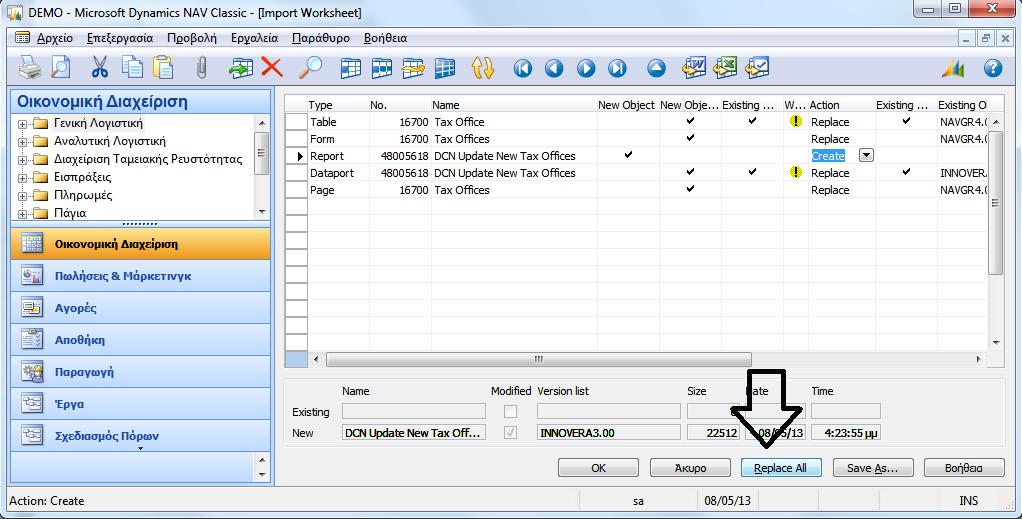Click the Replace All button
The height and width of the screenshot is (519, 1022).
[781, 467]
